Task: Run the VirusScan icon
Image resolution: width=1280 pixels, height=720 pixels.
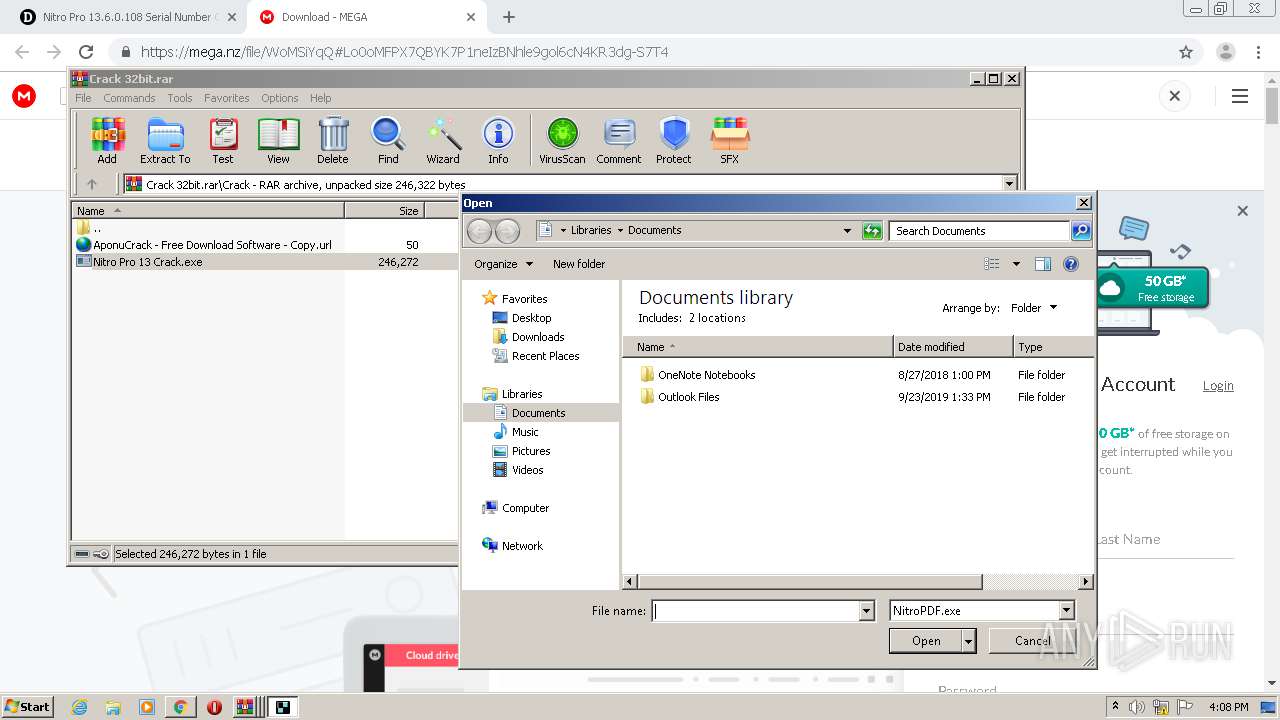Action: [x=562, y=140]
